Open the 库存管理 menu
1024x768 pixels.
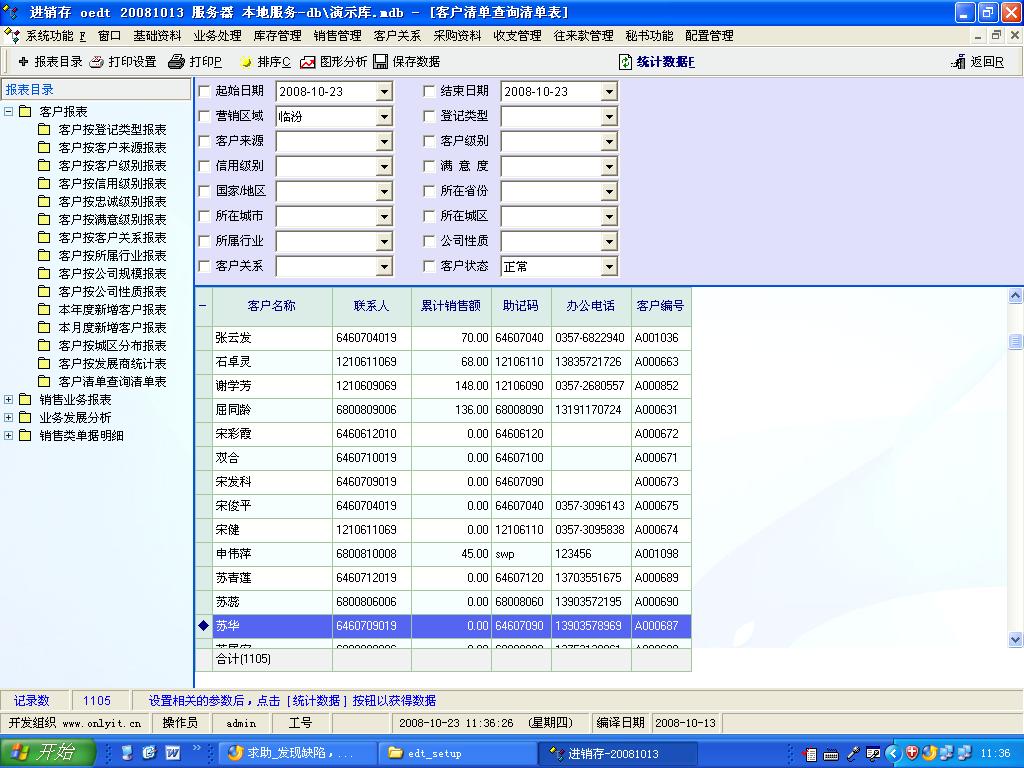[277, 36]
